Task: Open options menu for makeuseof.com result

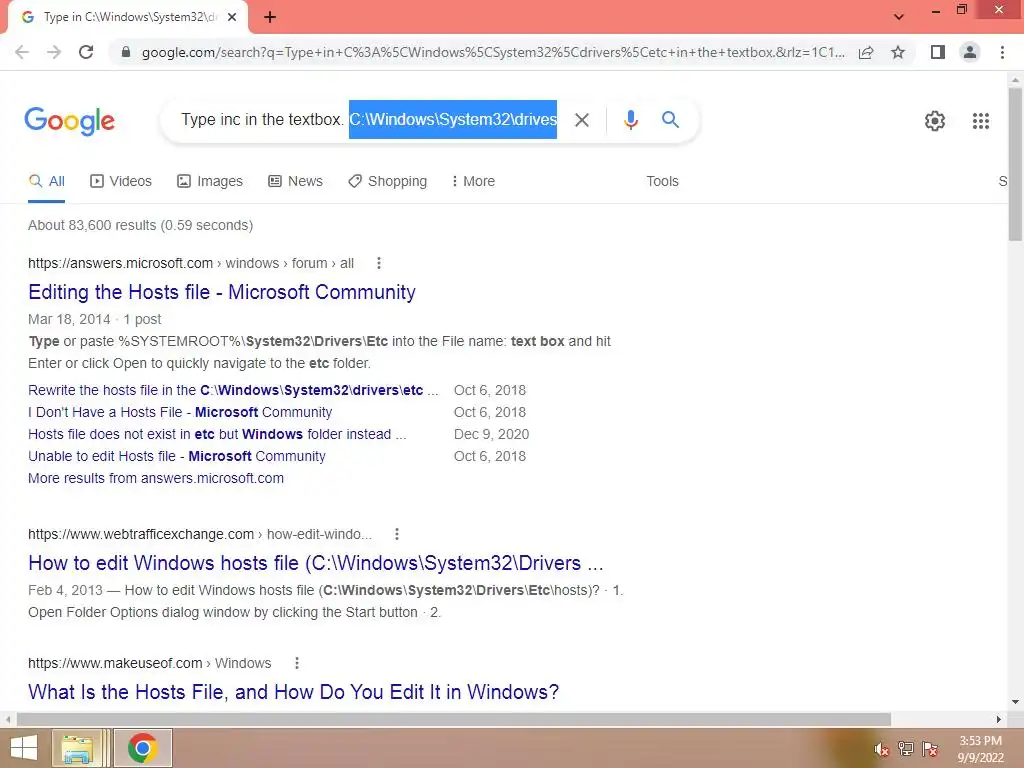Action: pyautogui.click(x=296, y=664)
